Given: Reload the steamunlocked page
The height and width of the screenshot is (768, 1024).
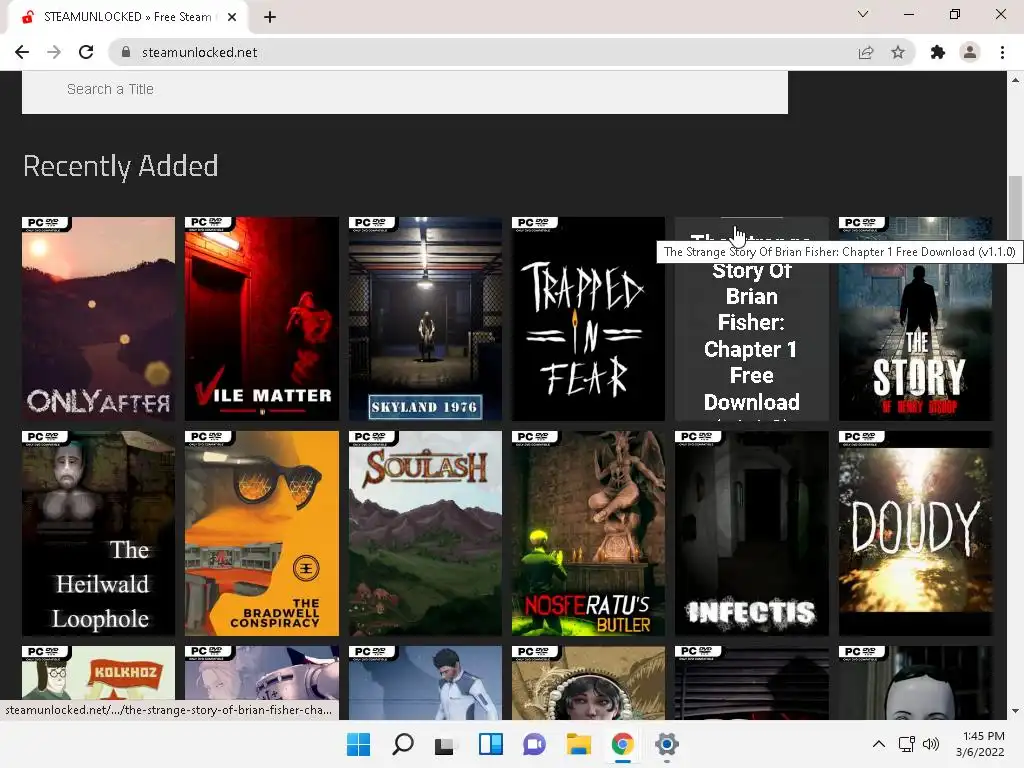Looking at the screenshot, I should tap(86, 52).
